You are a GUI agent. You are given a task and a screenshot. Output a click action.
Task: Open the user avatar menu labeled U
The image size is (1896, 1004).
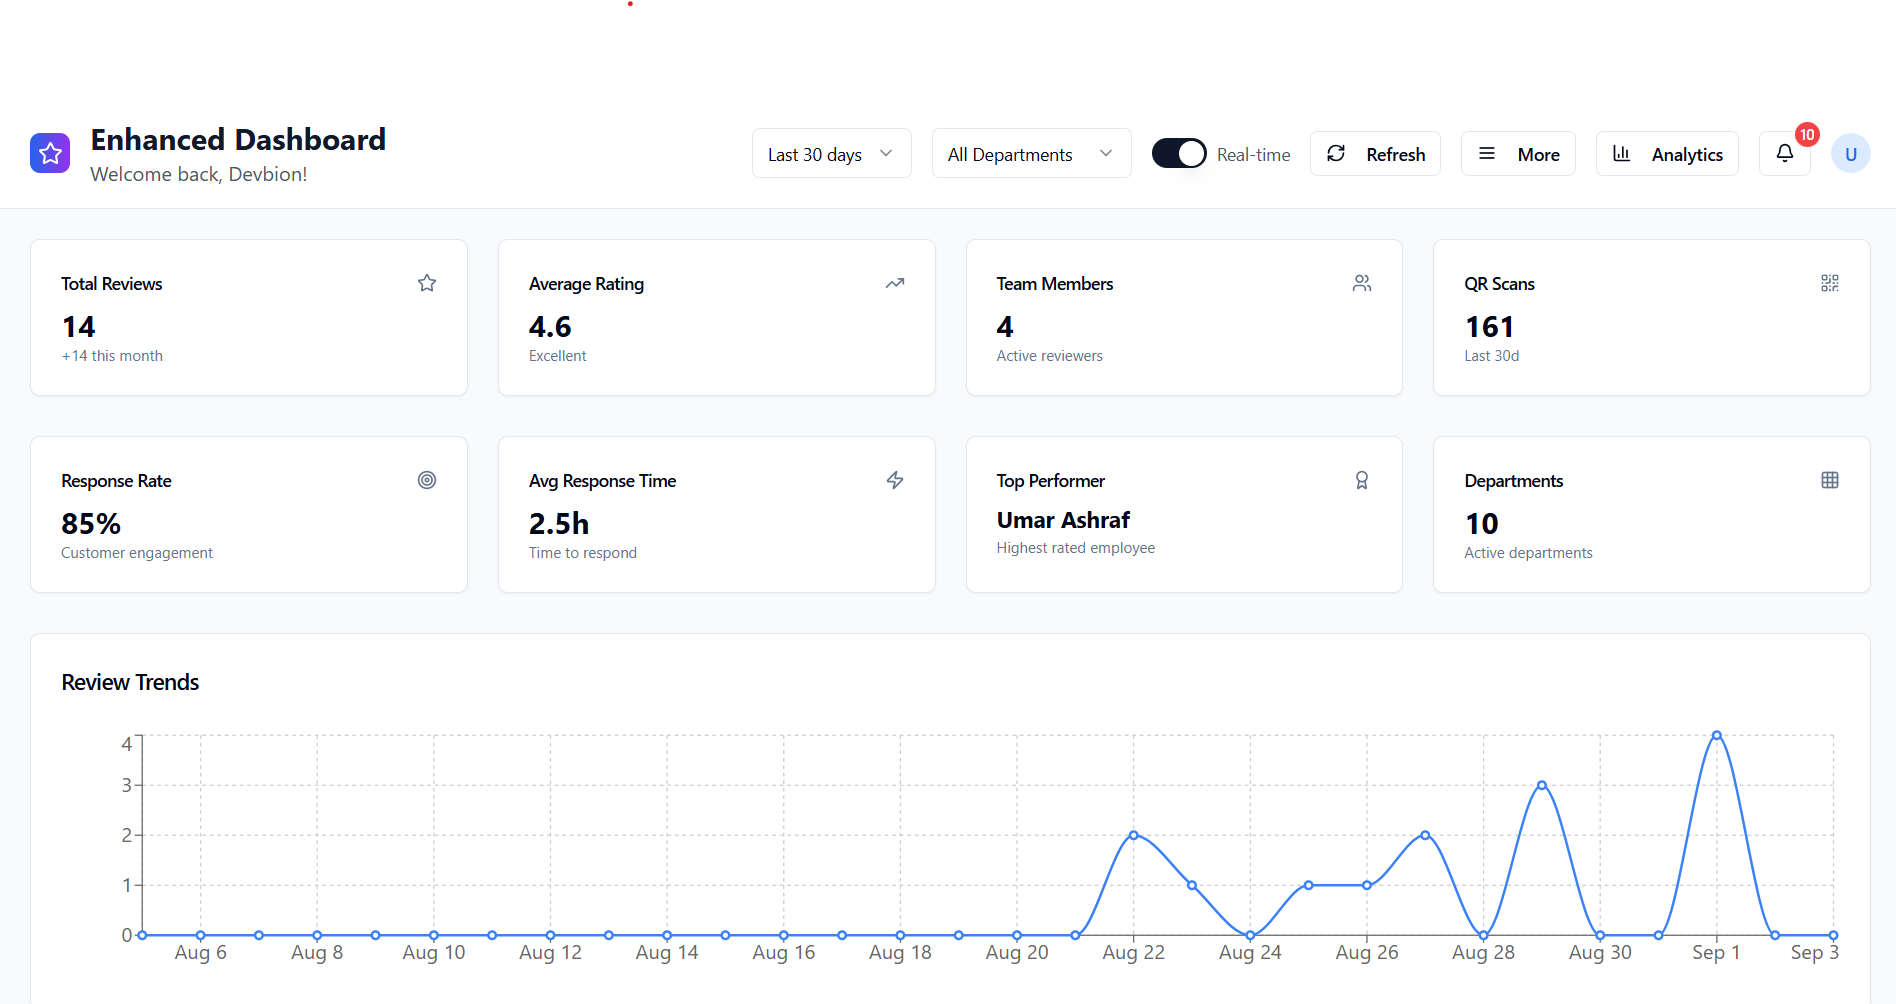[x=1850, y=154]
